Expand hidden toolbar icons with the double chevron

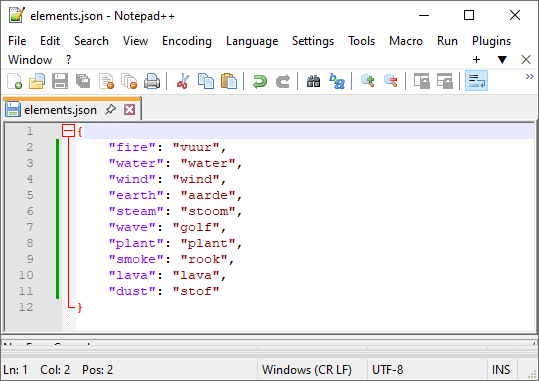529,76
